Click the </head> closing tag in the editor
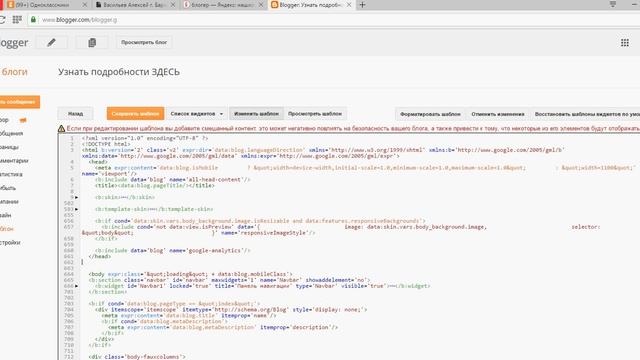The height and width of the screenshot is (360, 640). (100, 257)
